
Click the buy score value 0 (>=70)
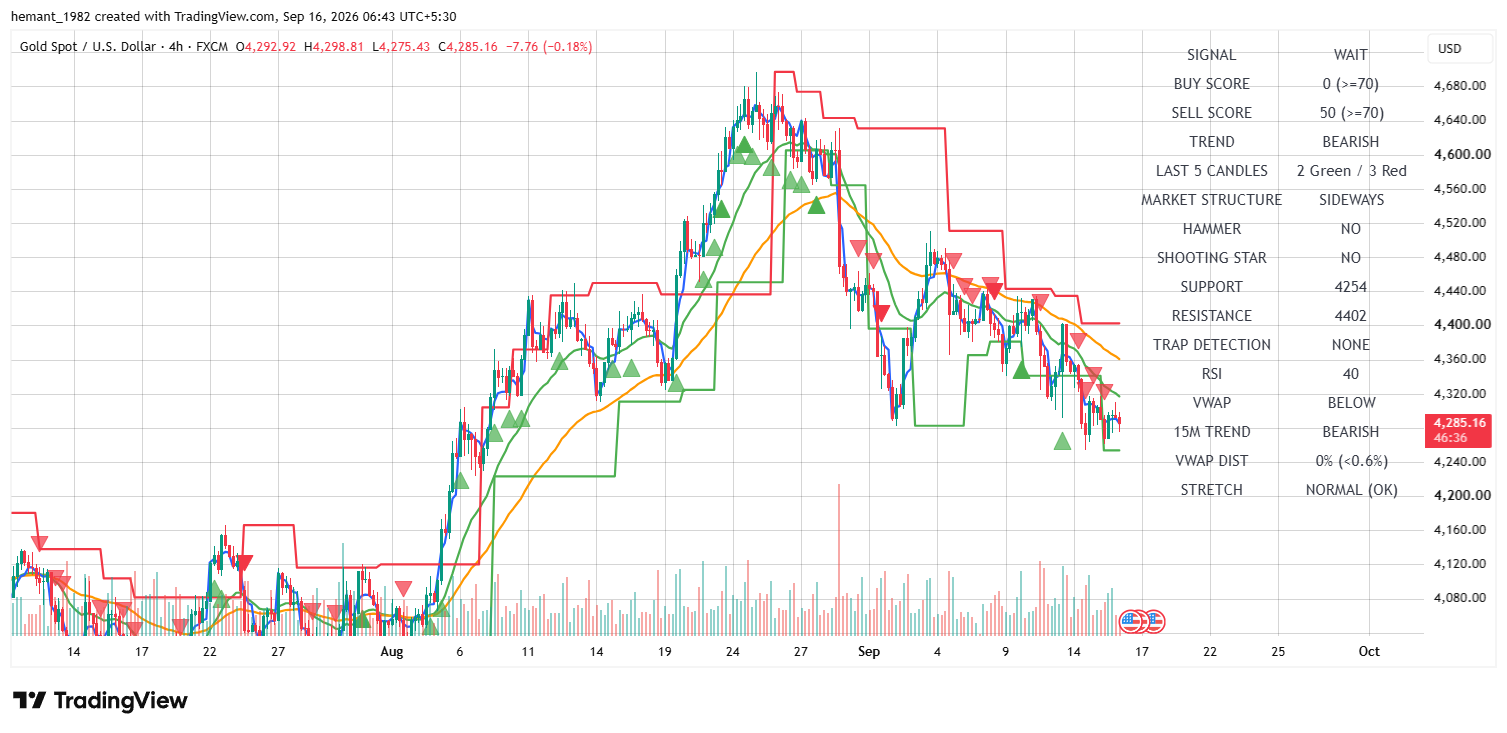click(1351, 84)
